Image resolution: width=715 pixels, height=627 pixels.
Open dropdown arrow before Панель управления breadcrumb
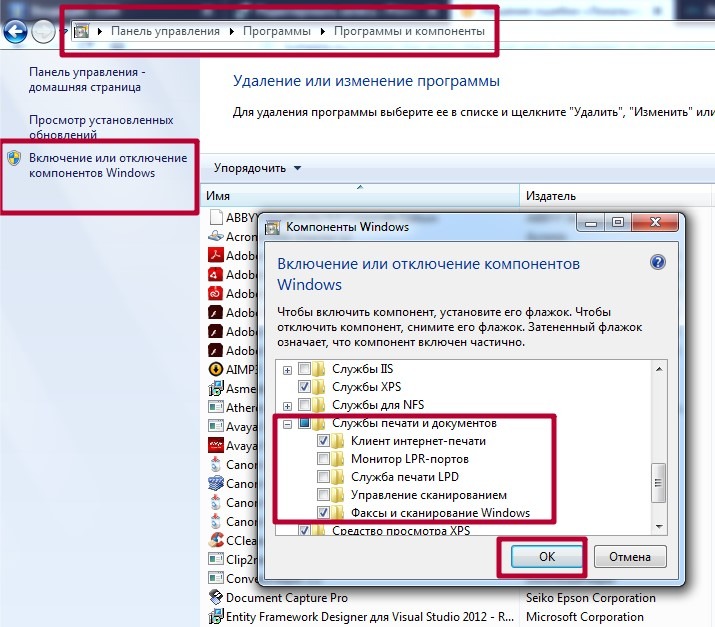click(100, 31)
